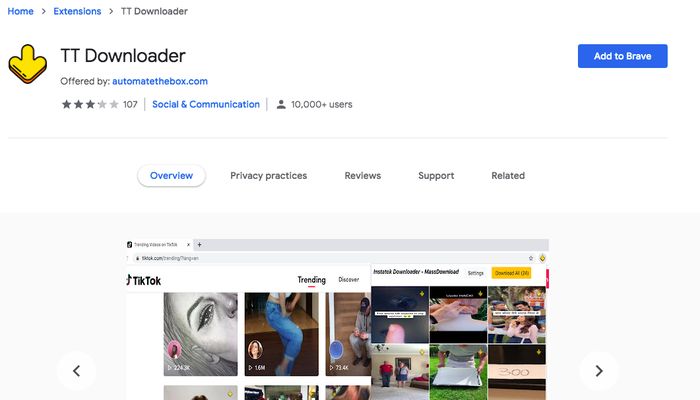Click the Download All button in screenshot preview

511,273
